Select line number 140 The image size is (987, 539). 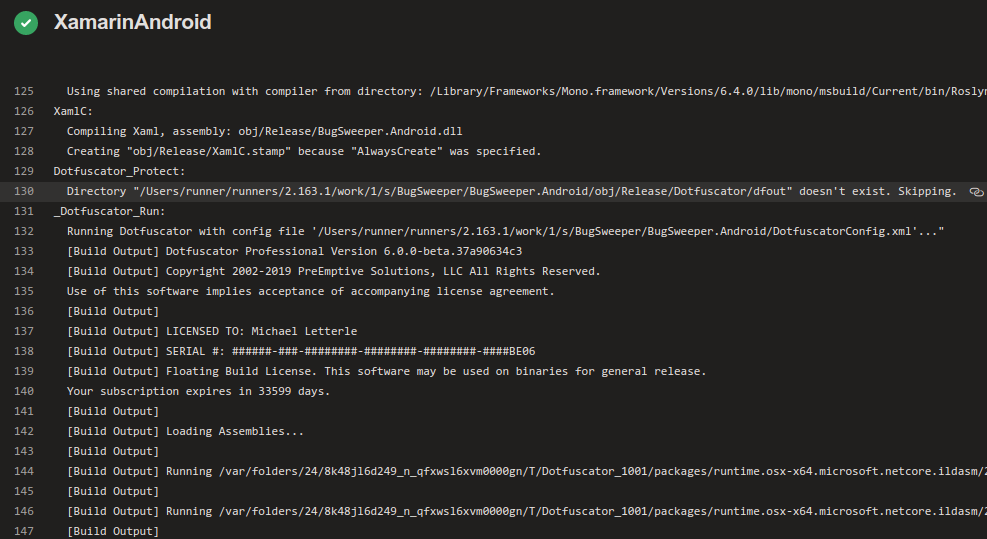(x=24, y=391)
